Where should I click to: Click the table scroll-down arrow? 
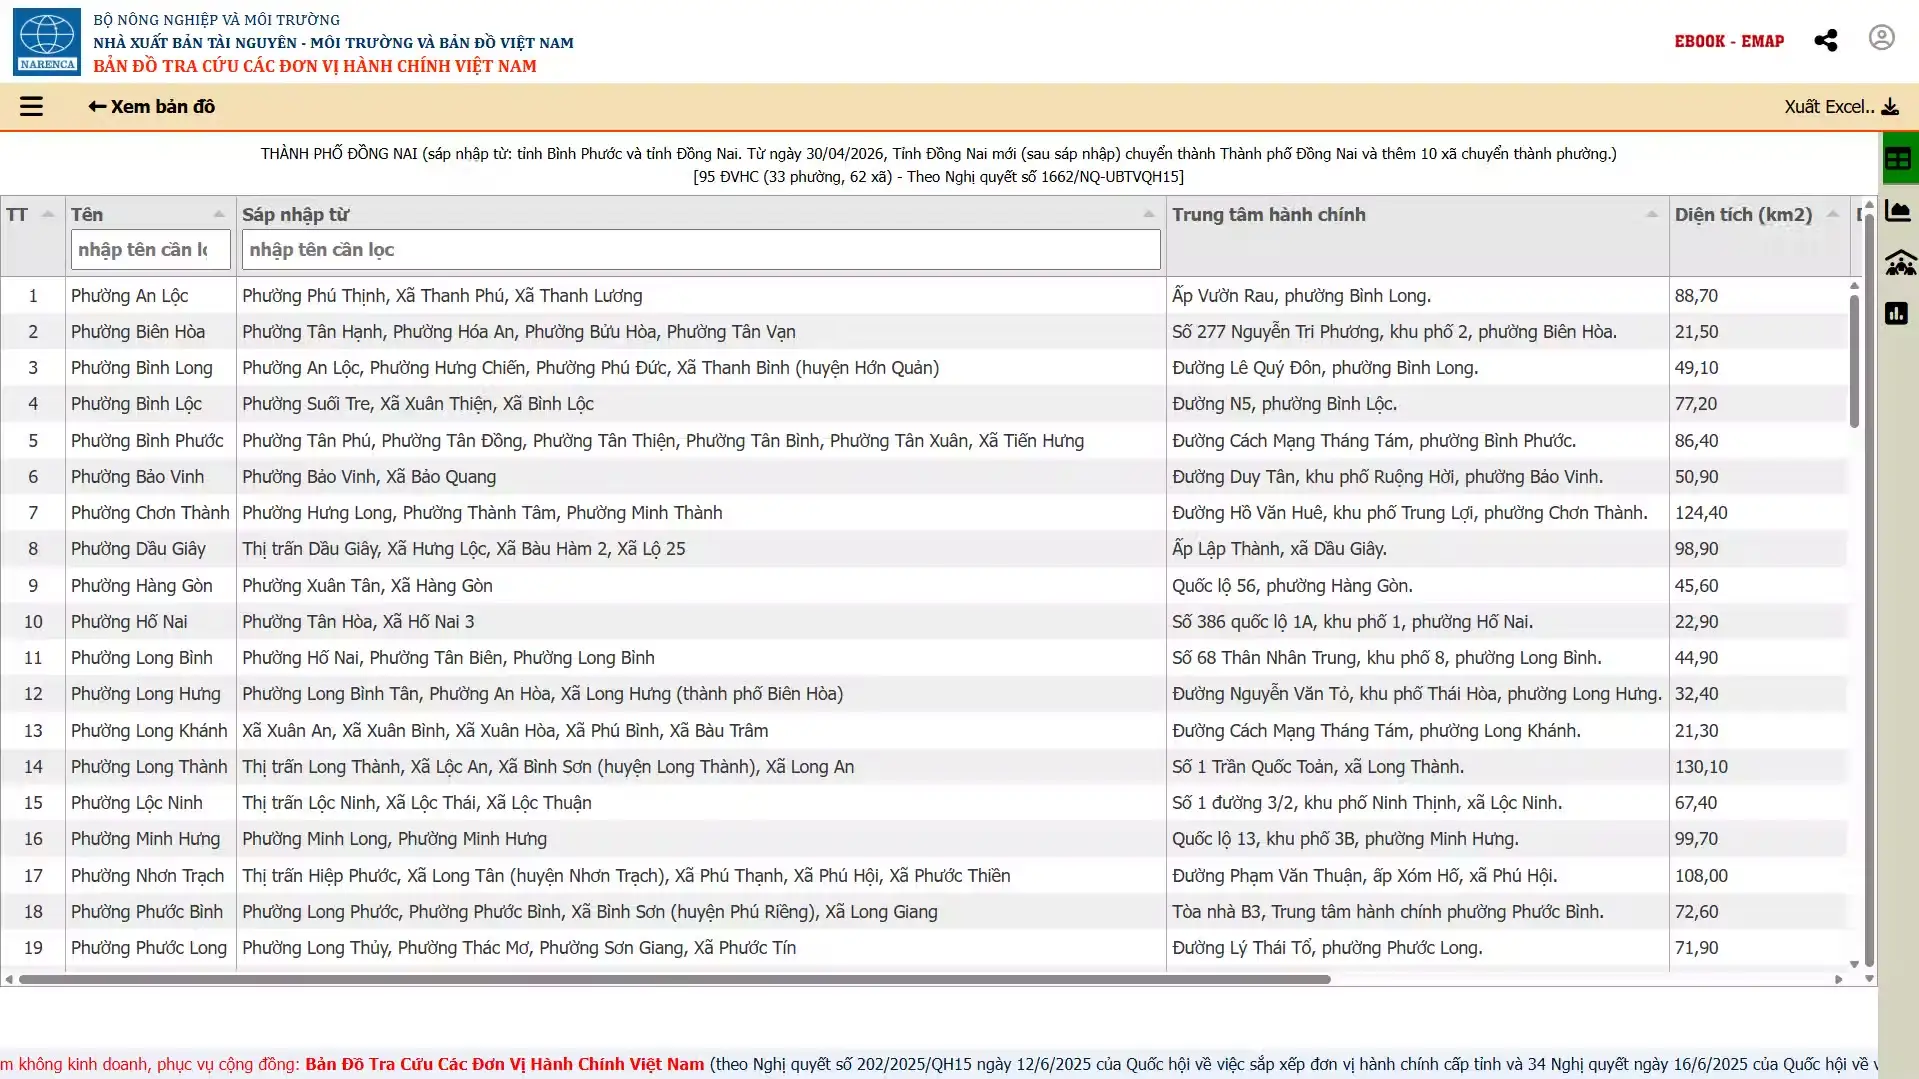point(1854,965)
